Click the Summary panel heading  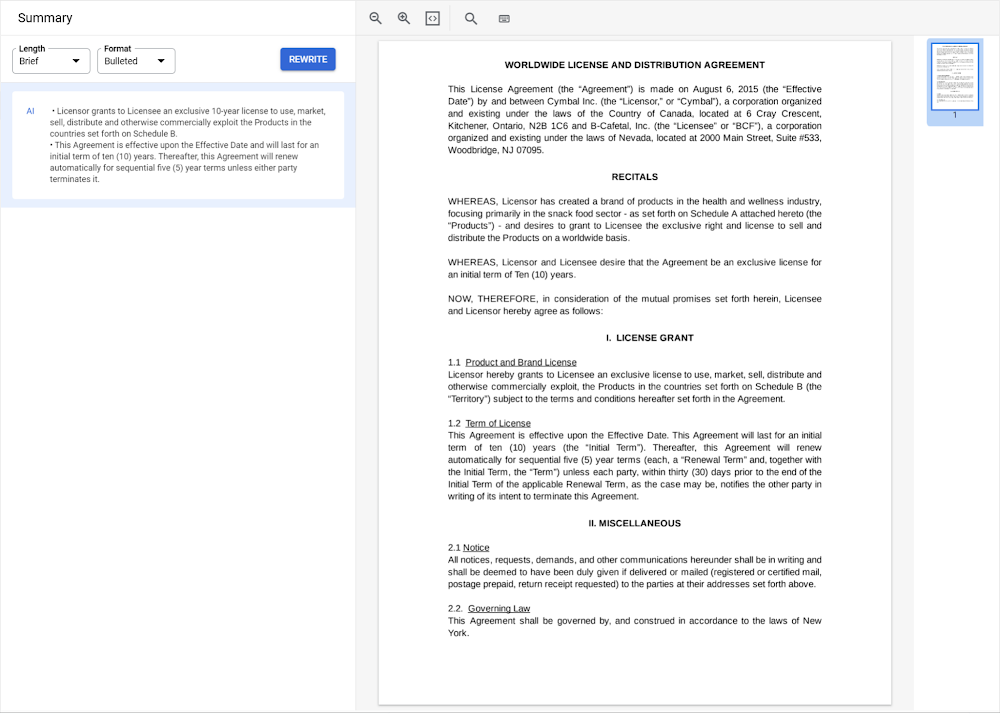(45, 18)
